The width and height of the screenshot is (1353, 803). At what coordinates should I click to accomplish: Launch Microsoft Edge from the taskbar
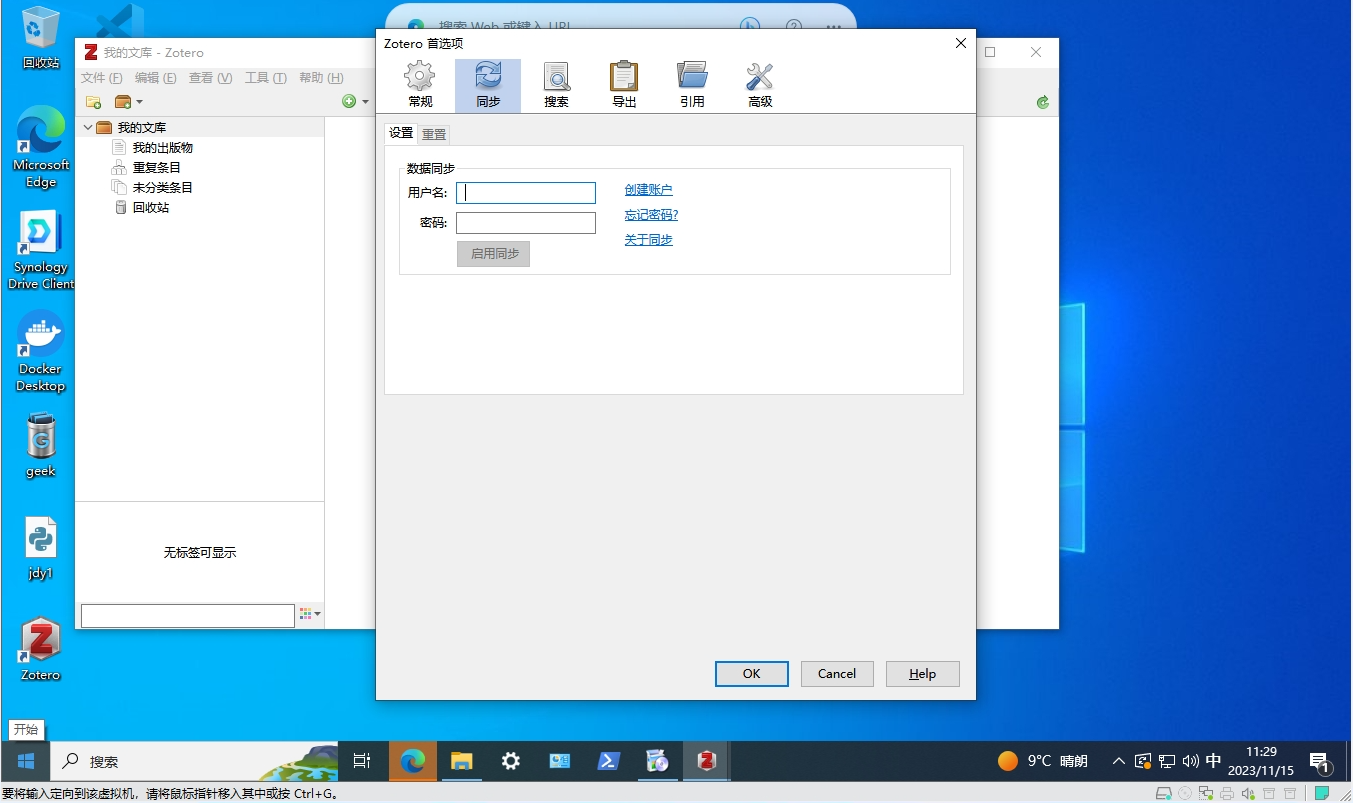click(412, 761)
